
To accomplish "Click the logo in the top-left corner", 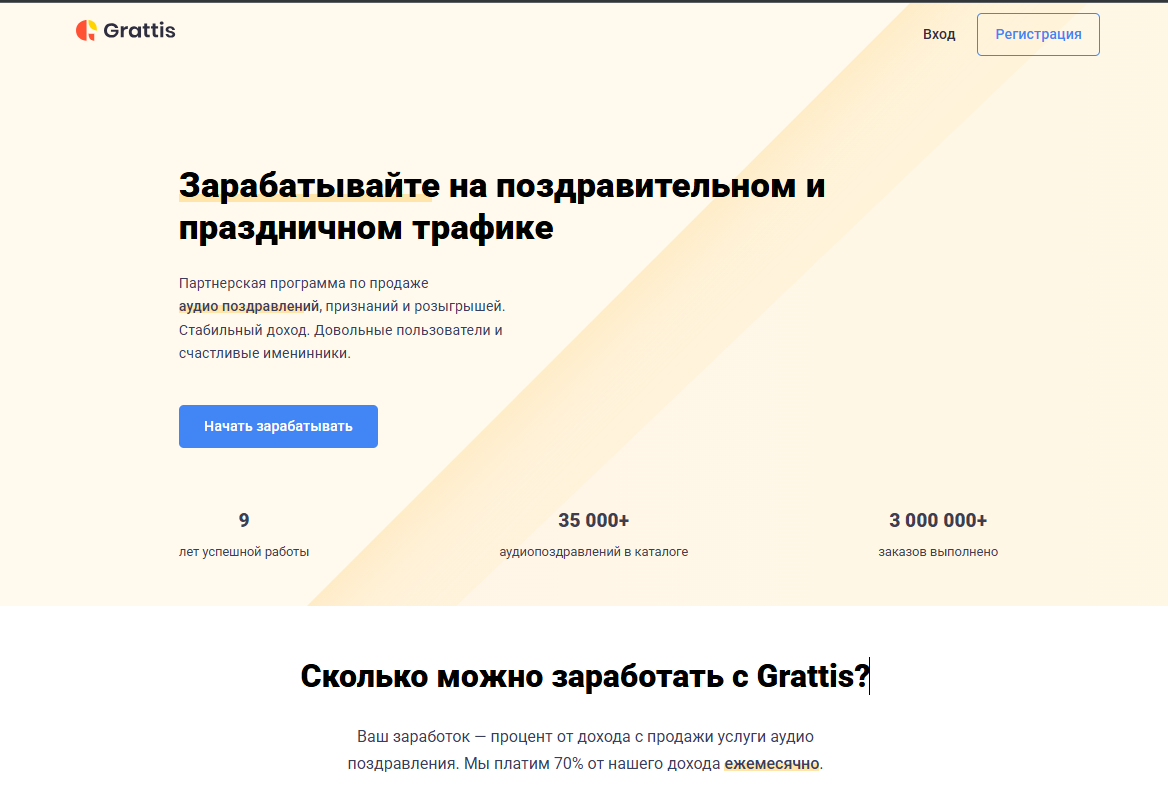I will click(x=125, y=30).
